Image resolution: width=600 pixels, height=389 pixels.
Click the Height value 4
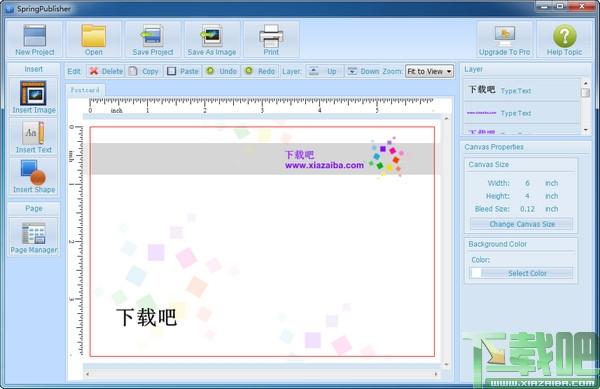527,196
